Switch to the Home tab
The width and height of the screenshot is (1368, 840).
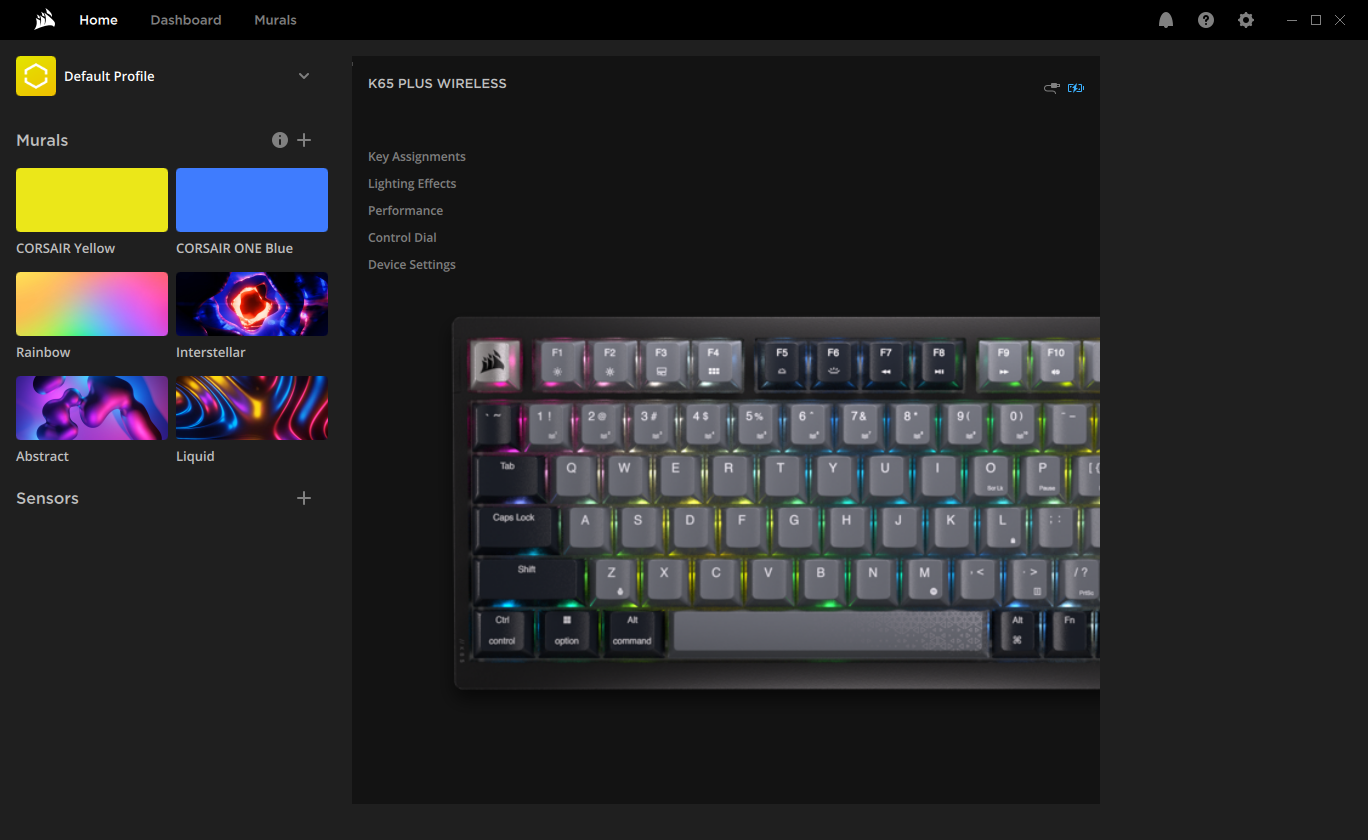click(98, 20)
